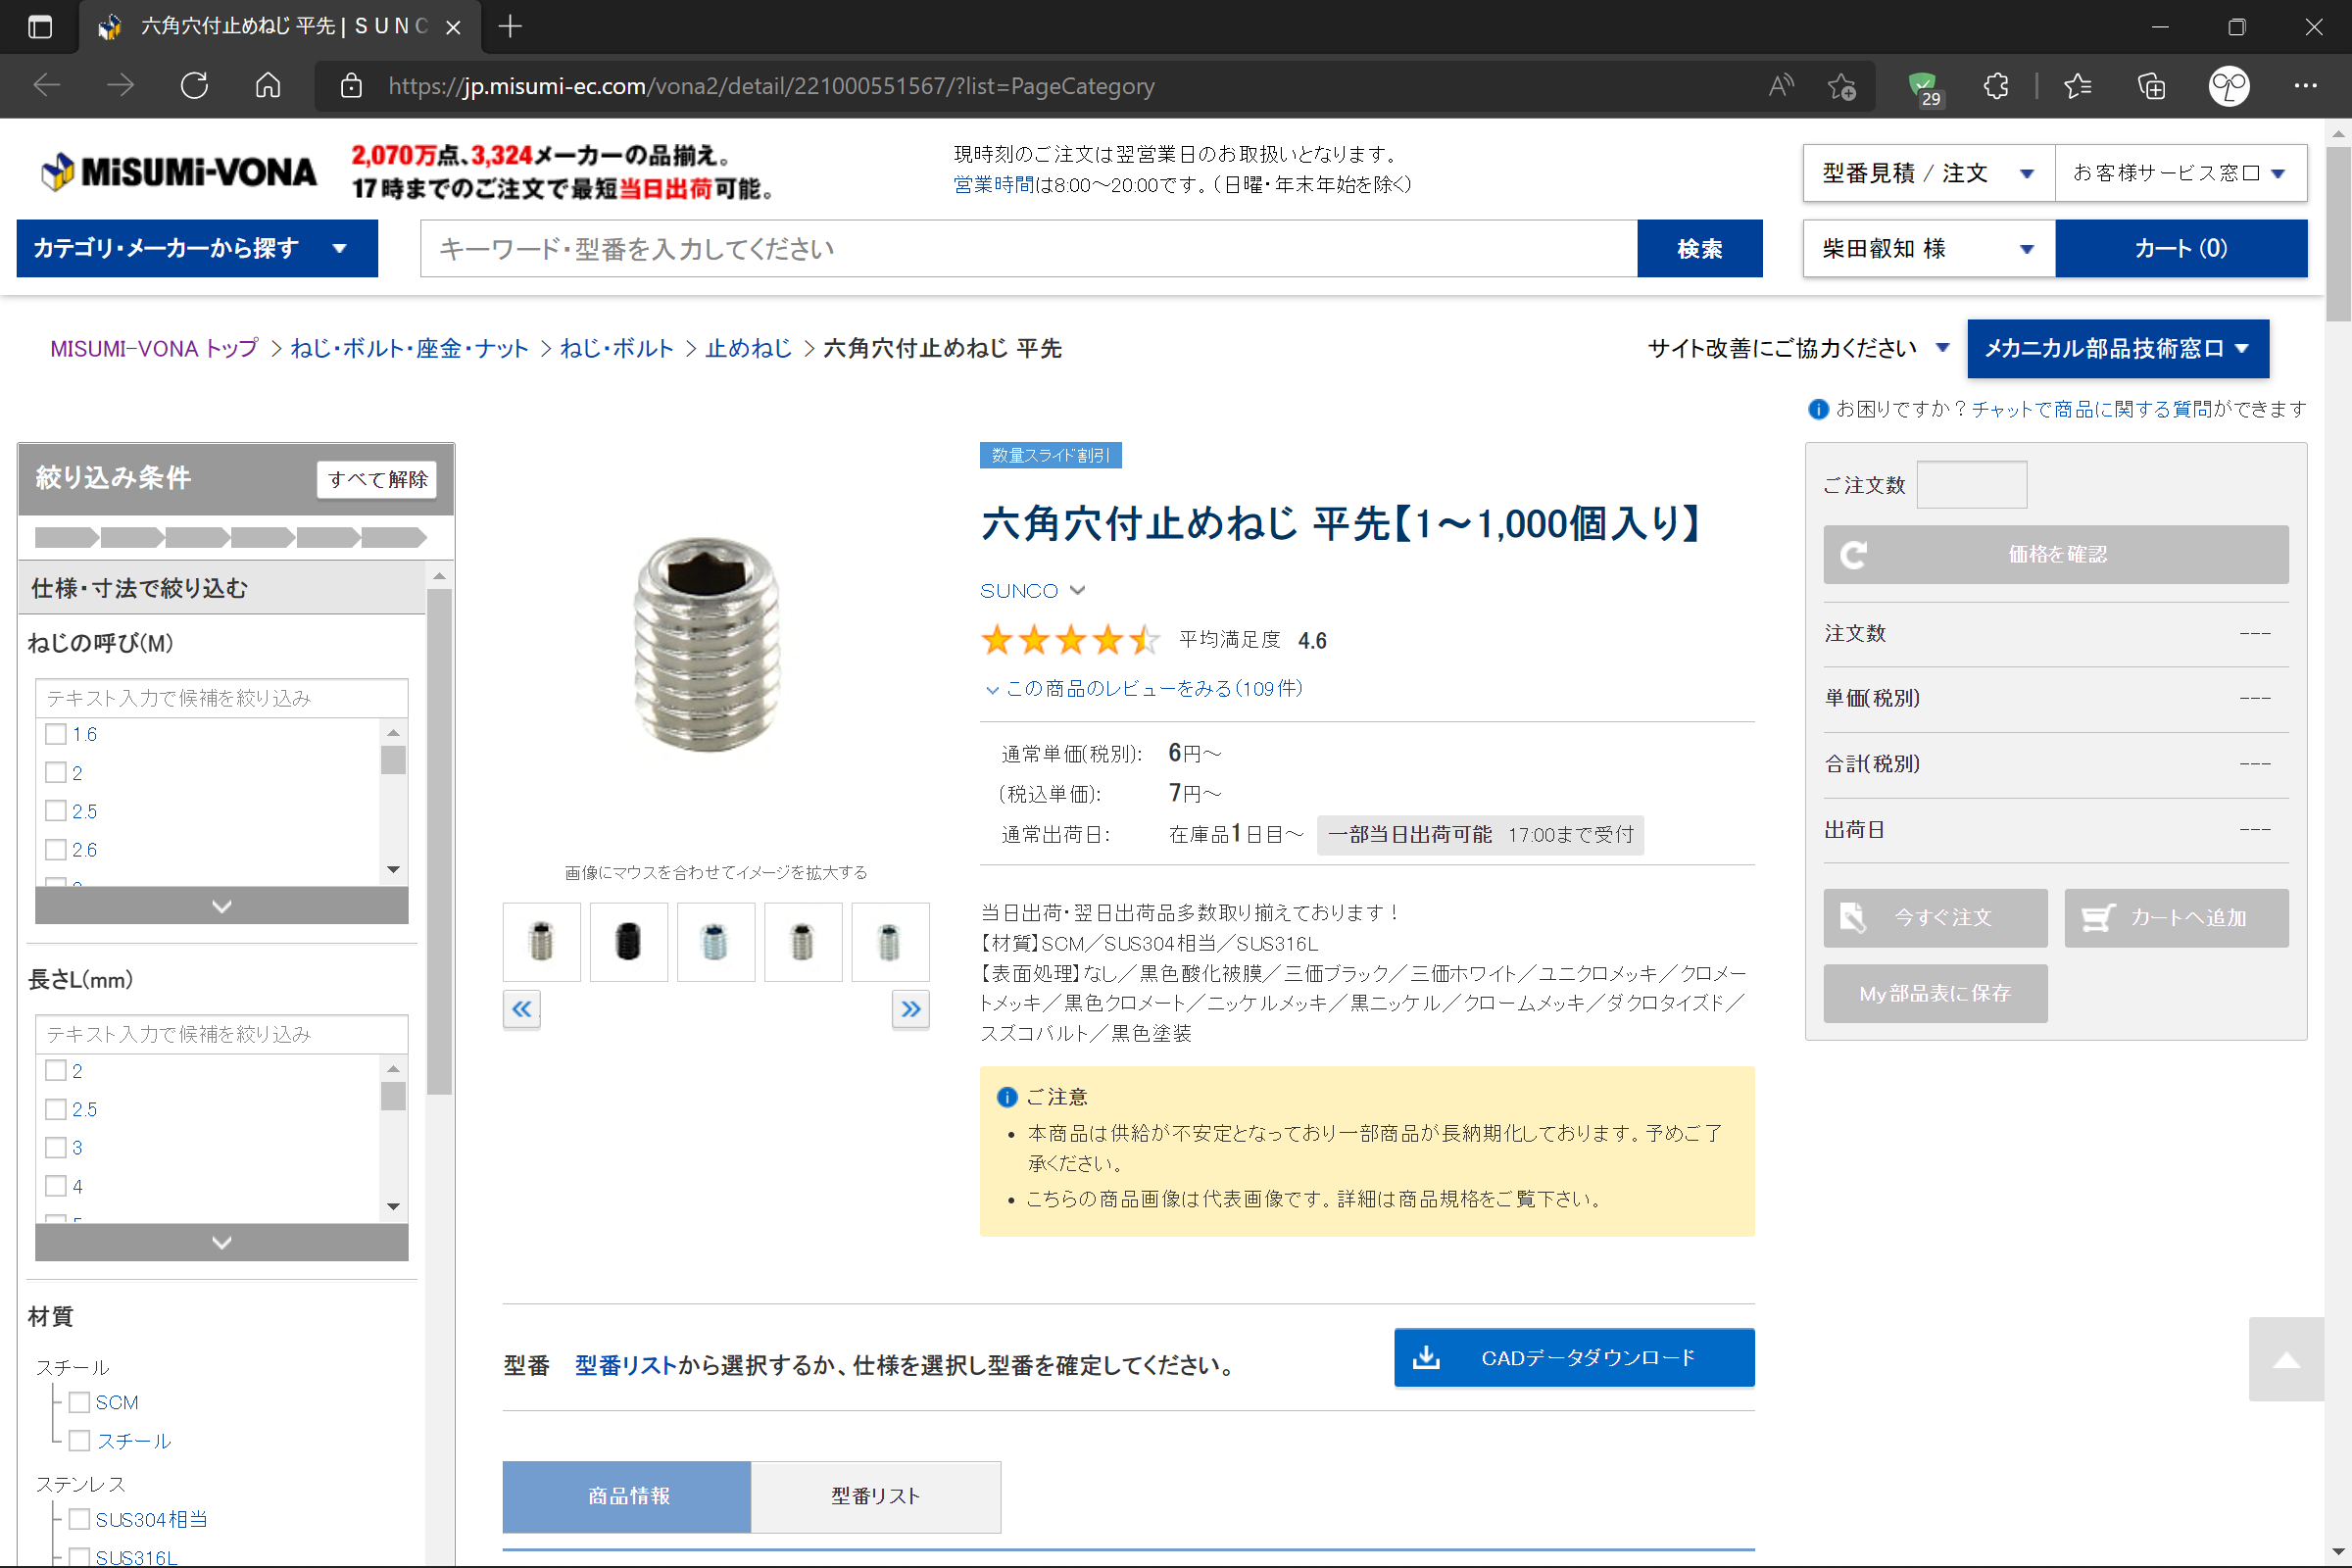
Task: Open the お客様サービス窓口 dropdown
Action: [2181, 173]
